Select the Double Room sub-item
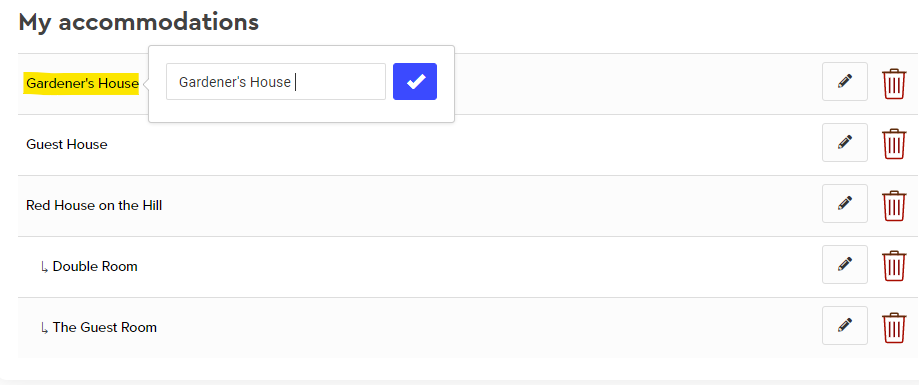The image size is (919, 385). tap(95, 266)
